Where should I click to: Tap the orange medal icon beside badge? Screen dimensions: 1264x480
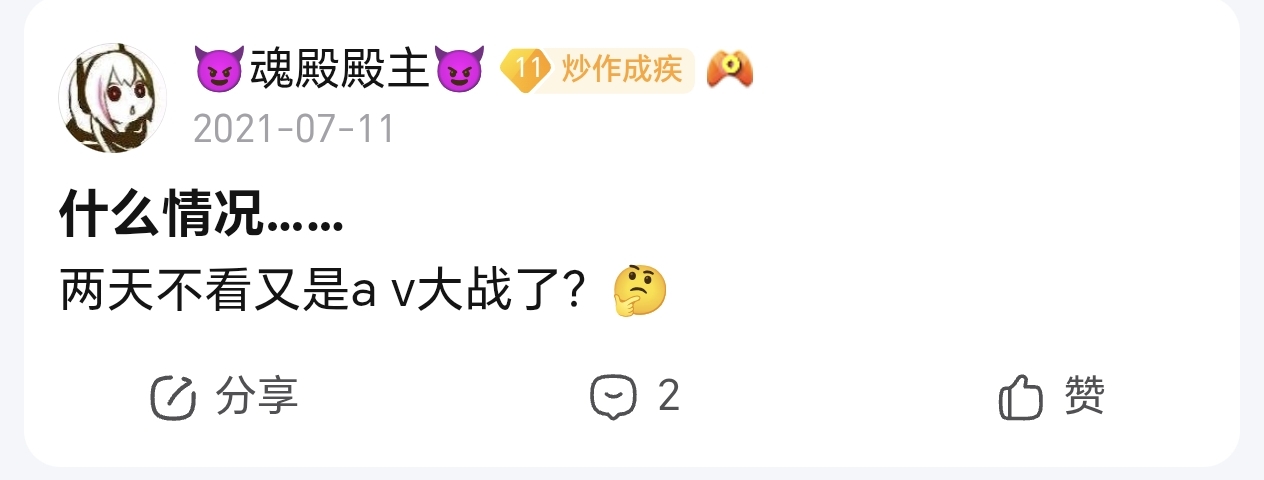(x=730, y=69)
